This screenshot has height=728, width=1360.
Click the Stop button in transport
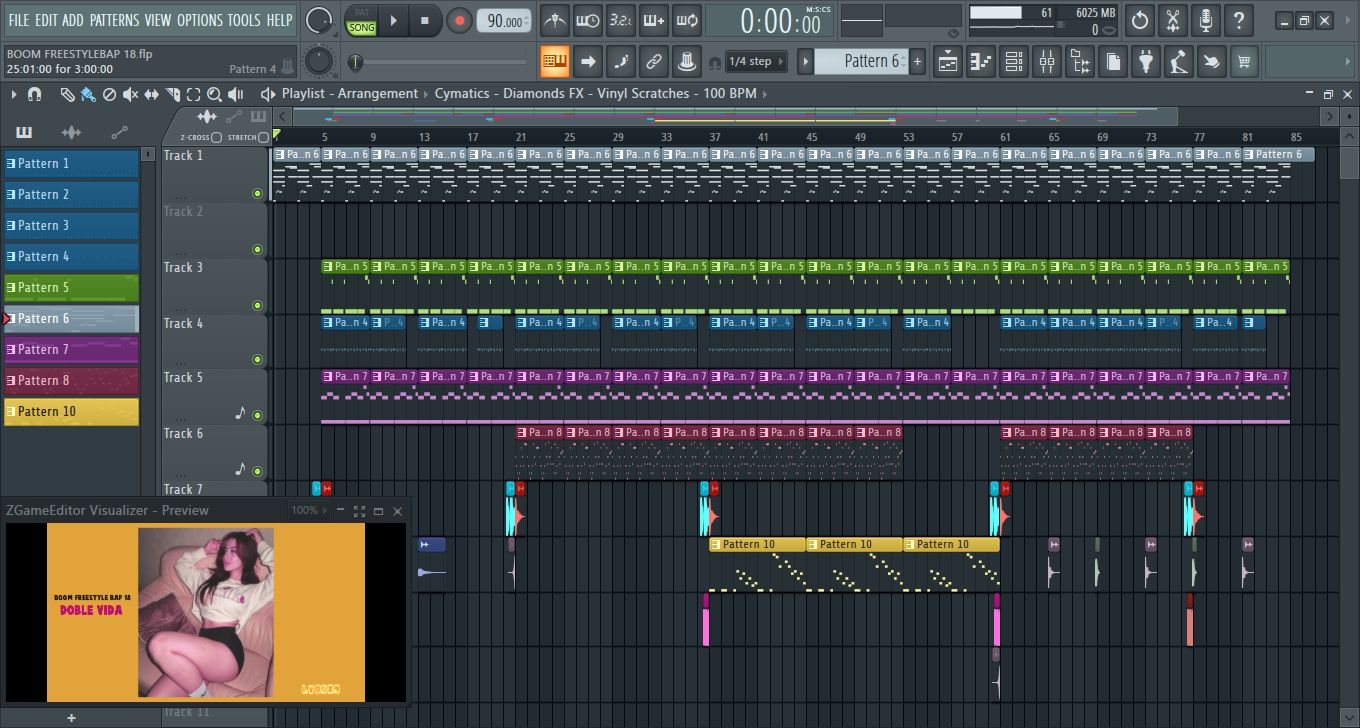425,20
